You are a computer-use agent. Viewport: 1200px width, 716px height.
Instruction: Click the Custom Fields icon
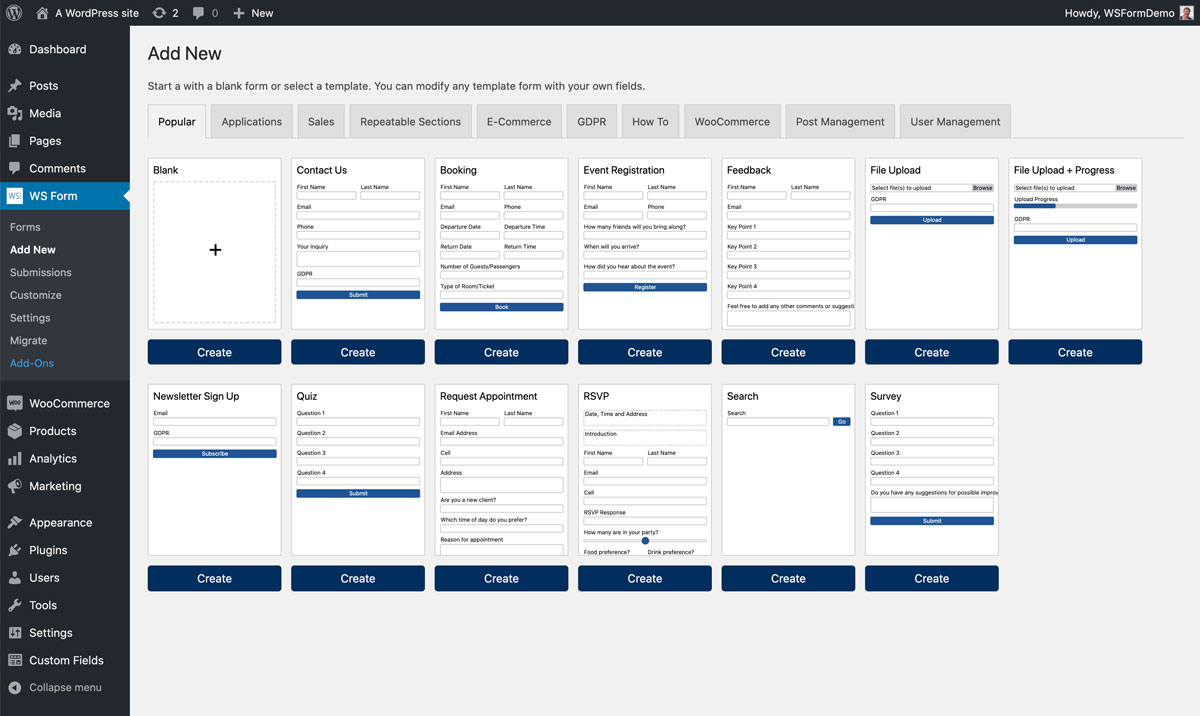(15, 660)
